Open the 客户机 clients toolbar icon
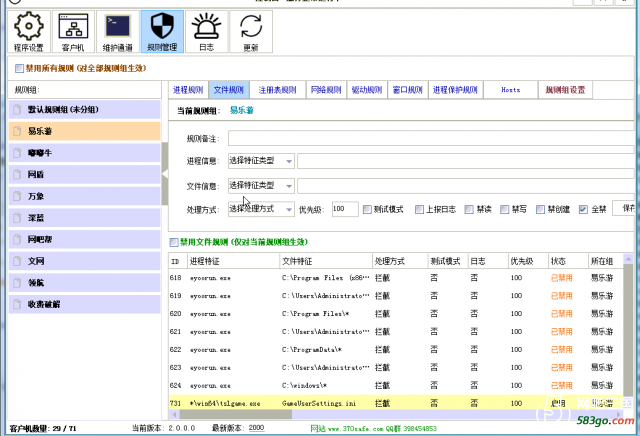The height and width of the screenshot is (436, 640). (73, 32)
